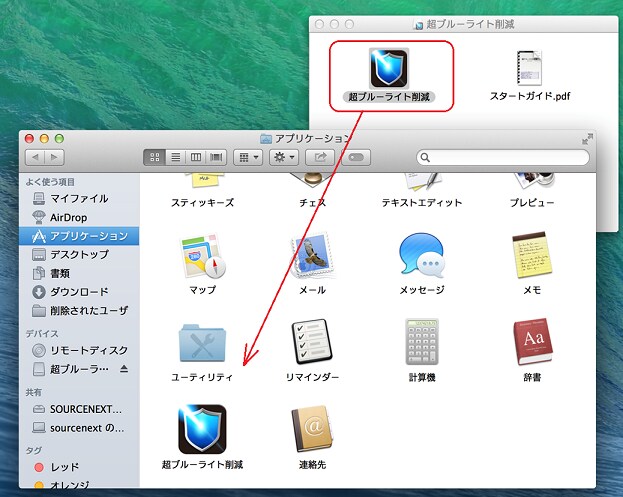Zoom the アプリケーション window with green button
The width and height of the screenshot is (623, 497).
[59, 139]
